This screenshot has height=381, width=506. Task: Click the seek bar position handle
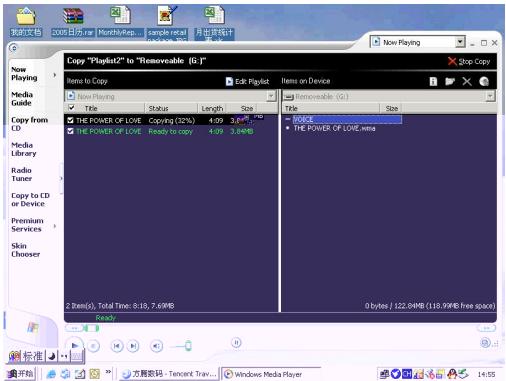pyautogui.click(x=91, y=328)
